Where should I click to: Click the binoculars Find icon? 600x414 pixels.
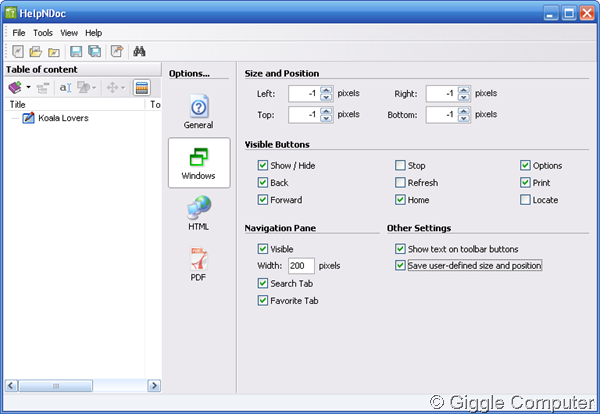coord(139,51)
